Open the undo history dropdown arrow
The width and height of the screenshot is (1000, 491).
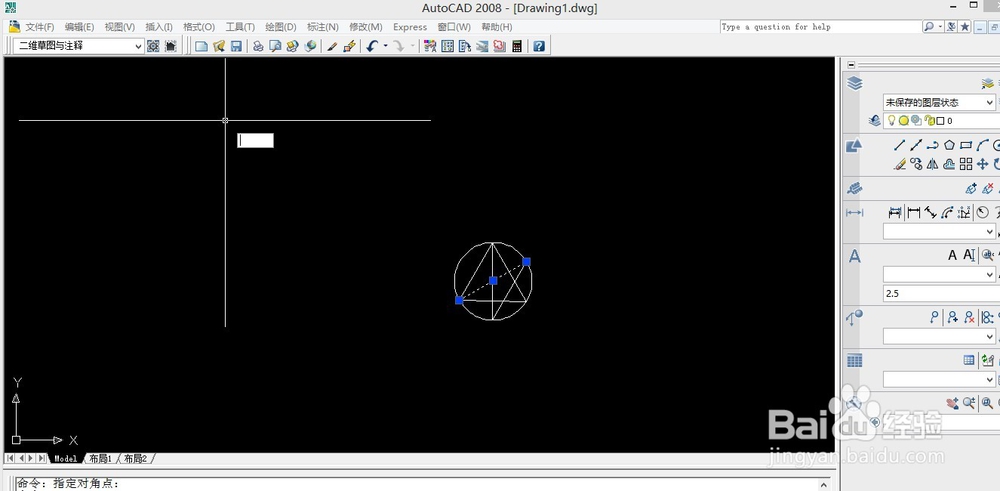coord(385,46)
